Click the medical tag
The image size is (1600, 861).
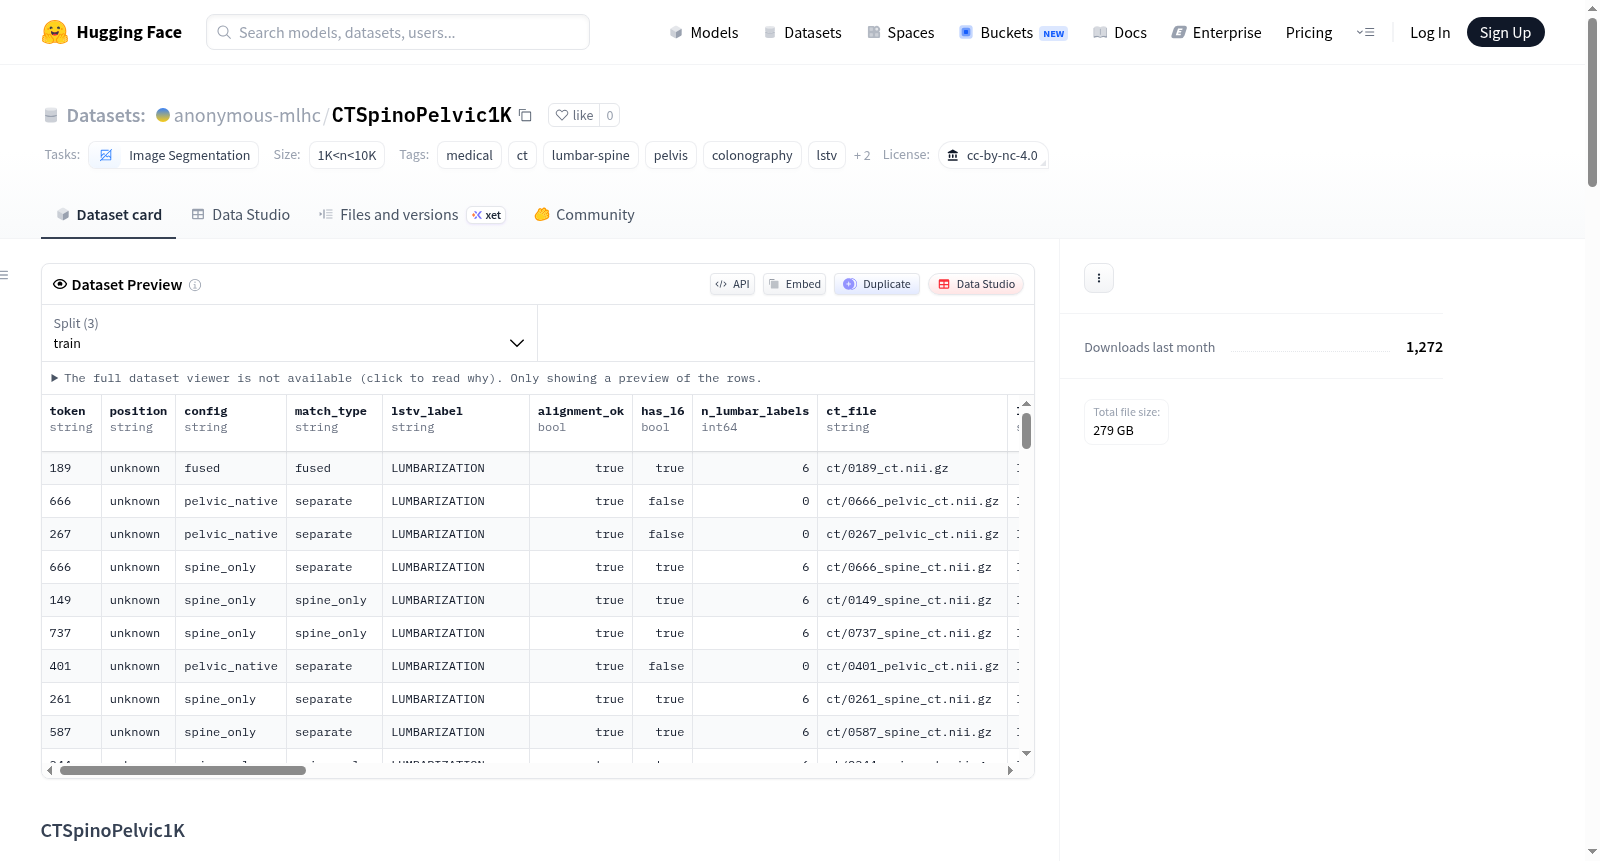tap(469, 155)
